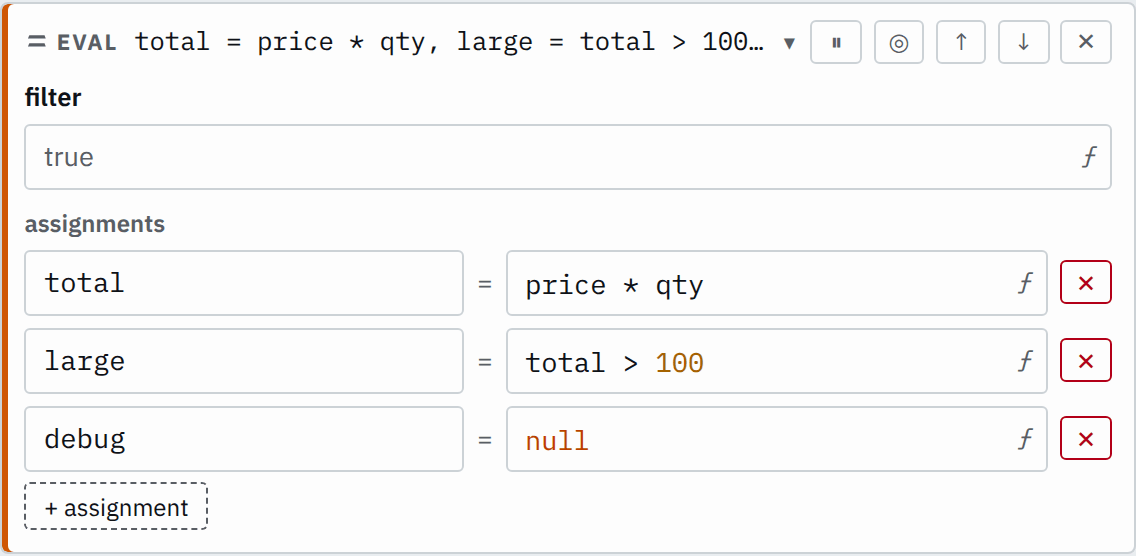Open function editor for the filter field
Viewport: 1136px width, 556px height.
click(x=1088, y=157)
